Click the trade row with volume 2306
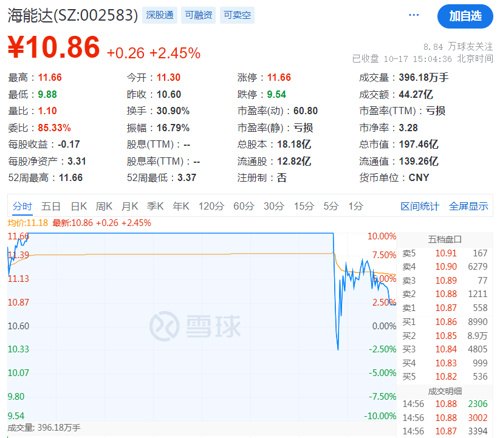Screen dimensions: 500x438 click(445, 404)
